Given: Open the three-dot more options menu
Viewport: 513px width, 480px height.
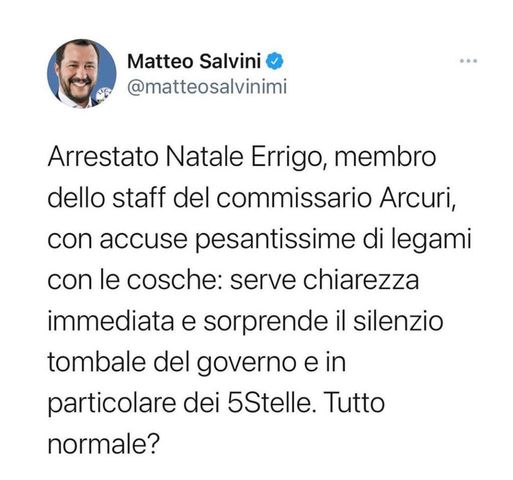Looking at the screenshot, I should tap(469, 61).
